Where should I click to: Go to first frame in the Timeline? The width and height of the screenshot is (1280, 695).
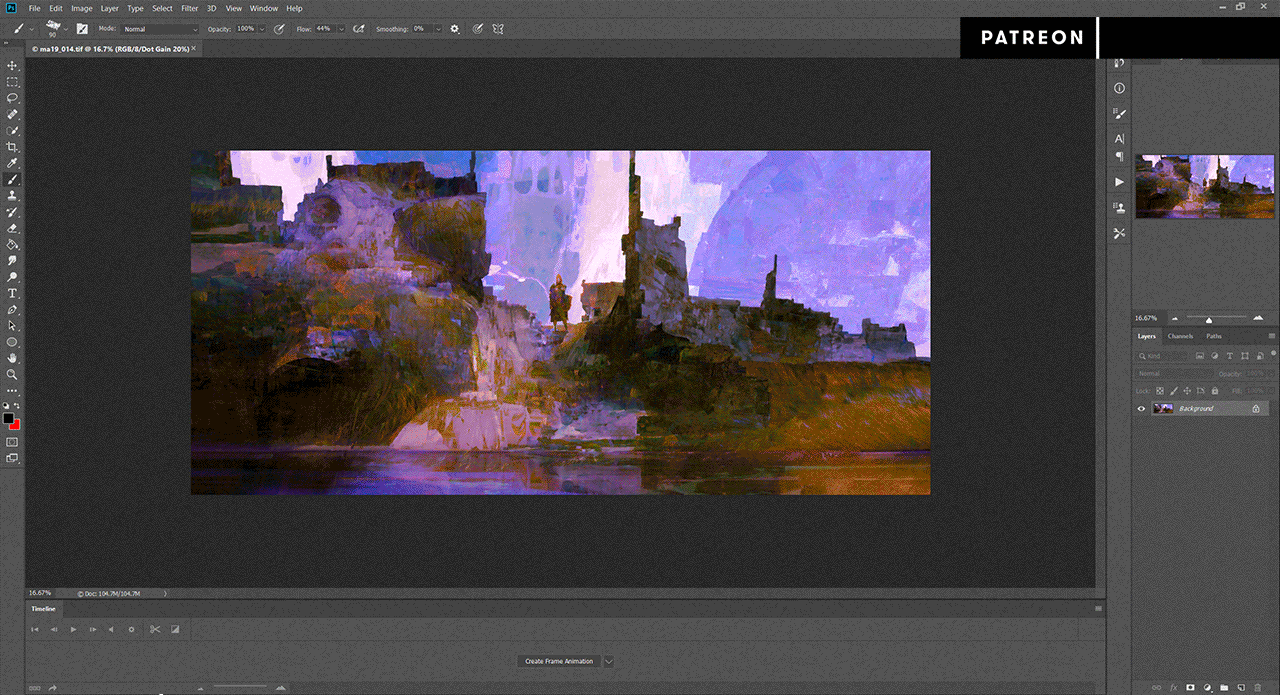(34, 629)
